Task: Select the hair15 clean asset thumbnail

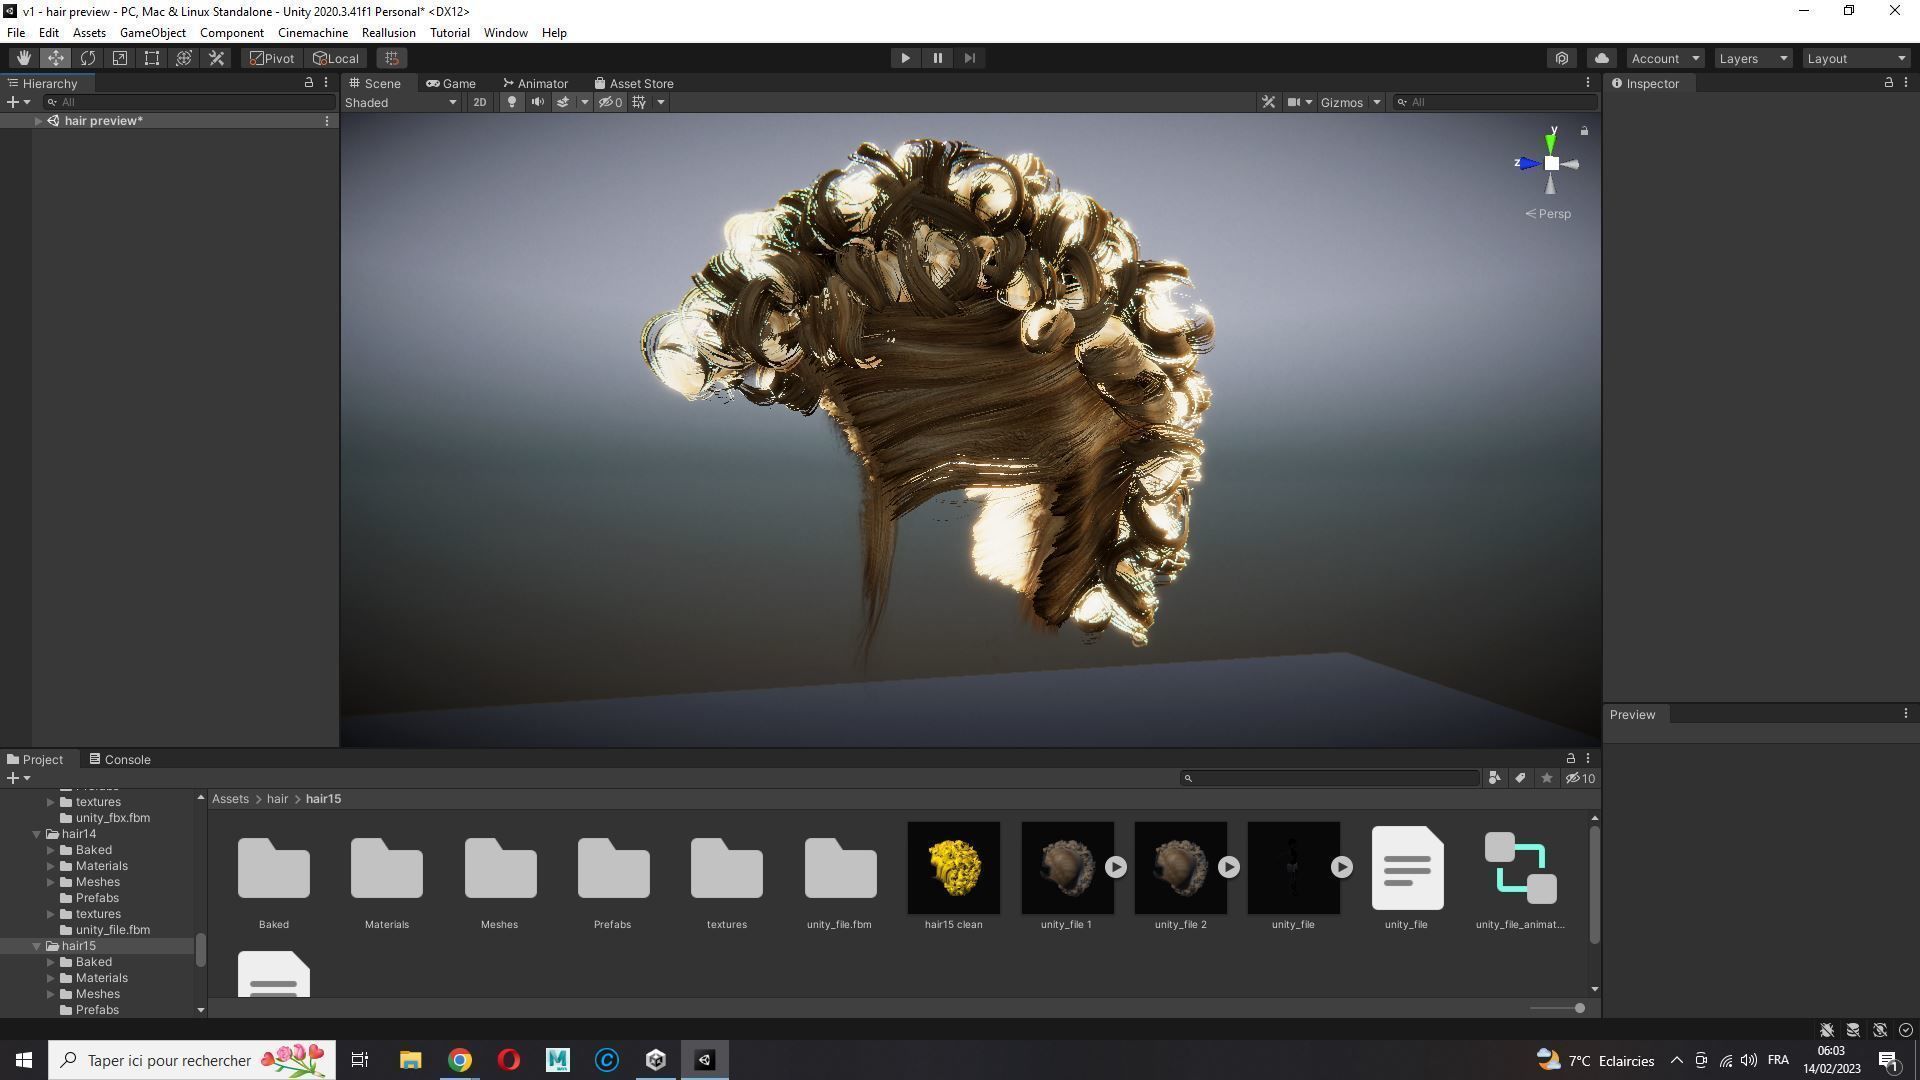Action: (953, 868)
